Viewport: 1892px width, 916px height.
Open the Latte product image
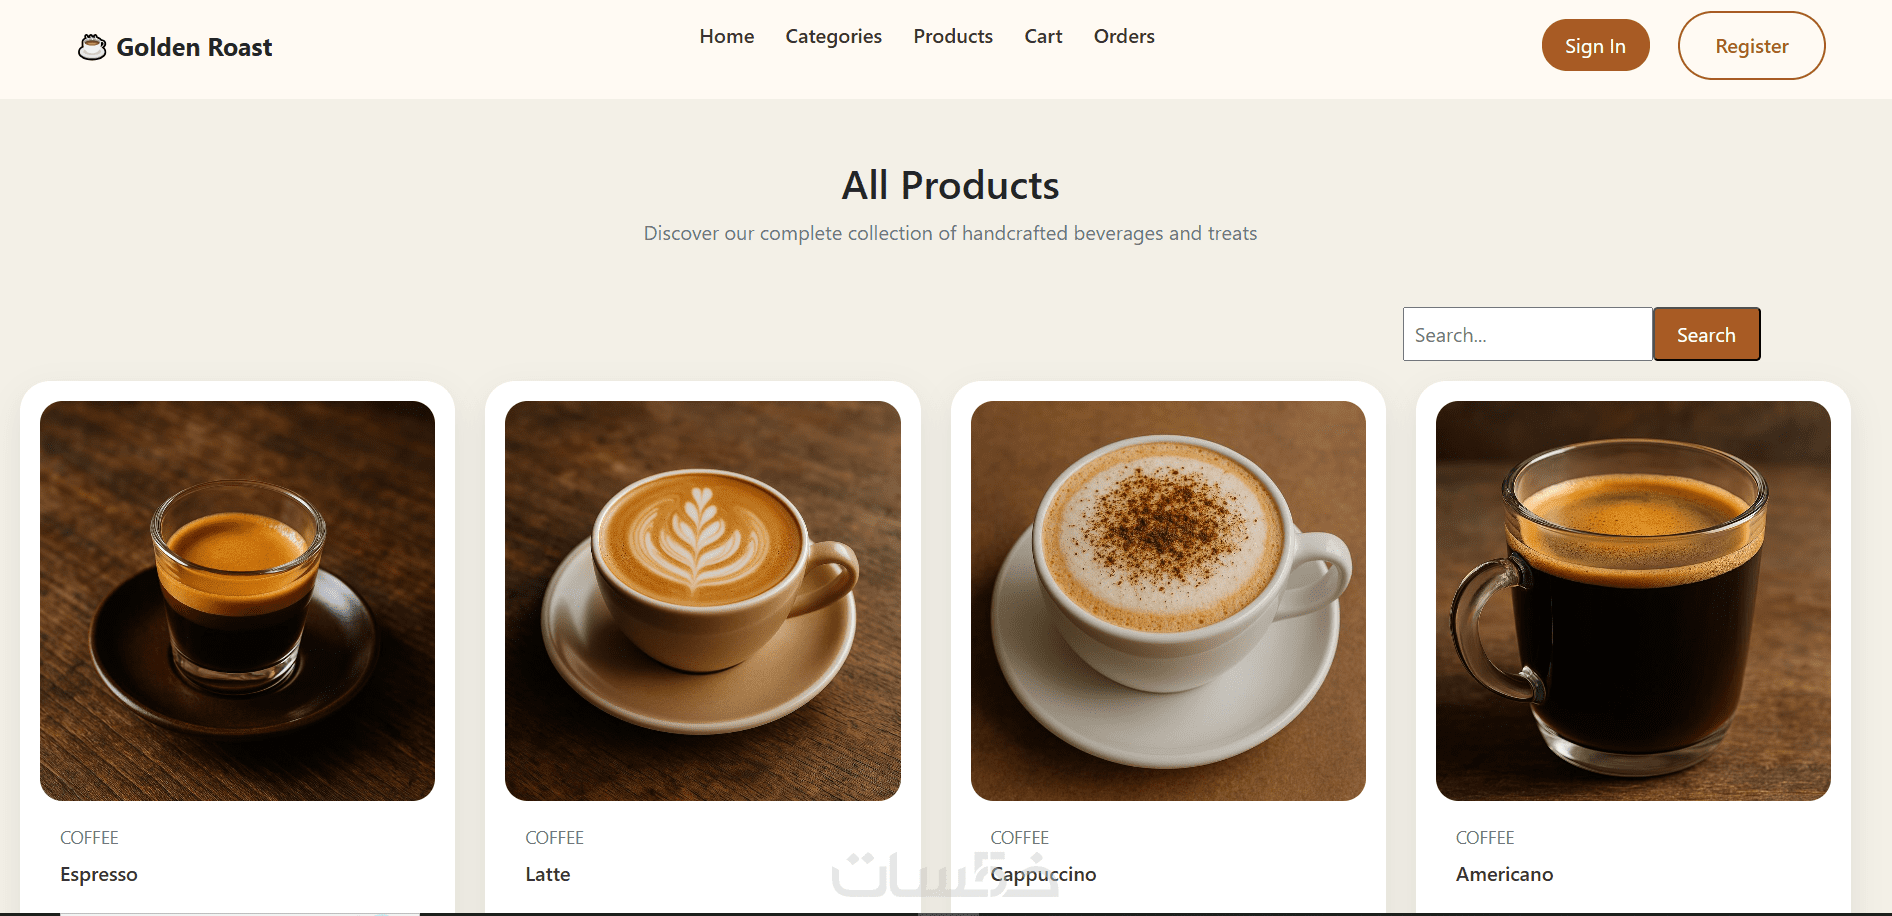pos(702,601)
